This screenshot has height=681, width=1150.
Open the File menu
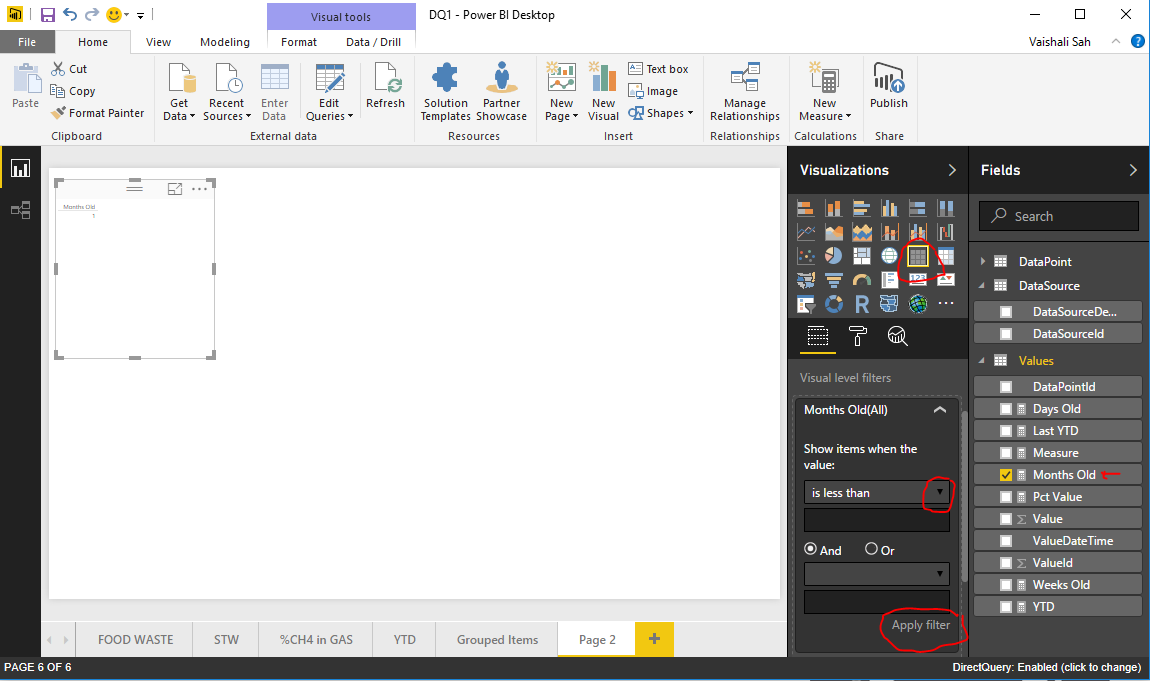click(x=27, y=42)
